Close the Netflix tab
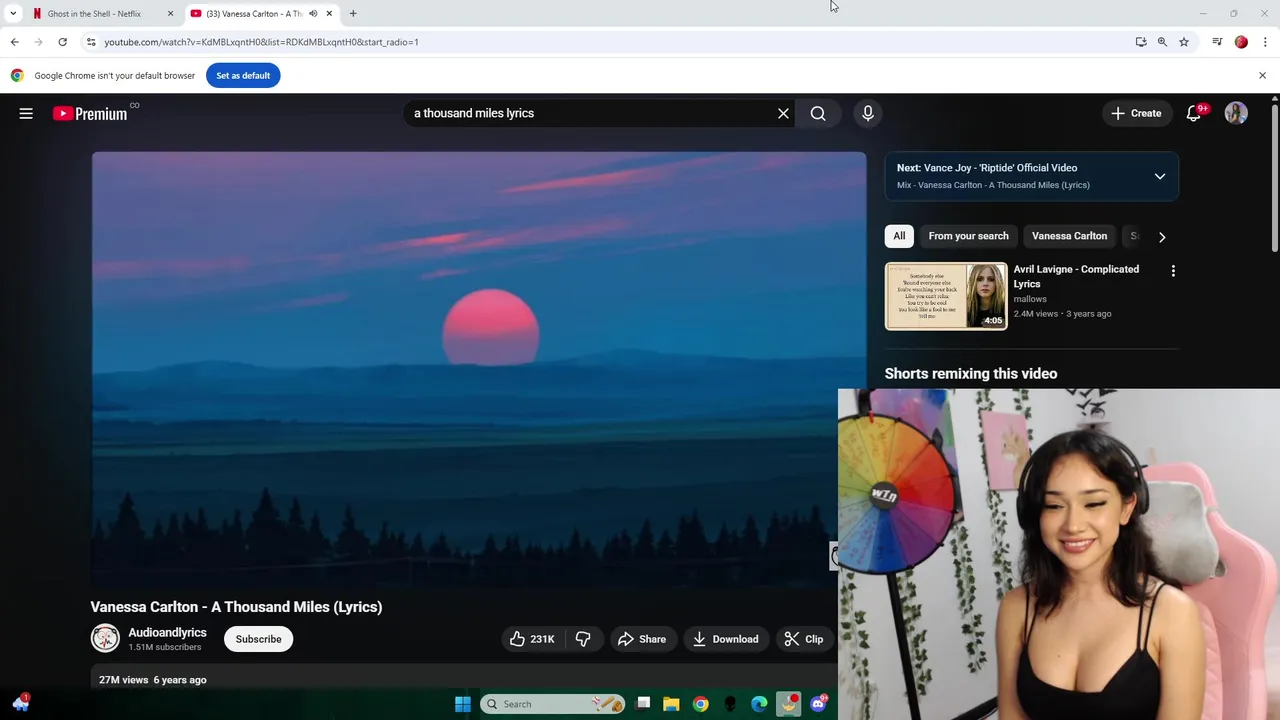The image size is (1280, 720). pyautogui.click(x=170, y=14)
